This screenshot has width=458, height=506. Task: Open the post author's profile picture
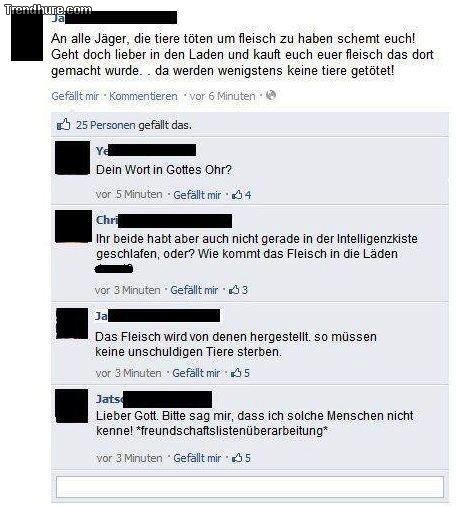click(x=27, y=37)
